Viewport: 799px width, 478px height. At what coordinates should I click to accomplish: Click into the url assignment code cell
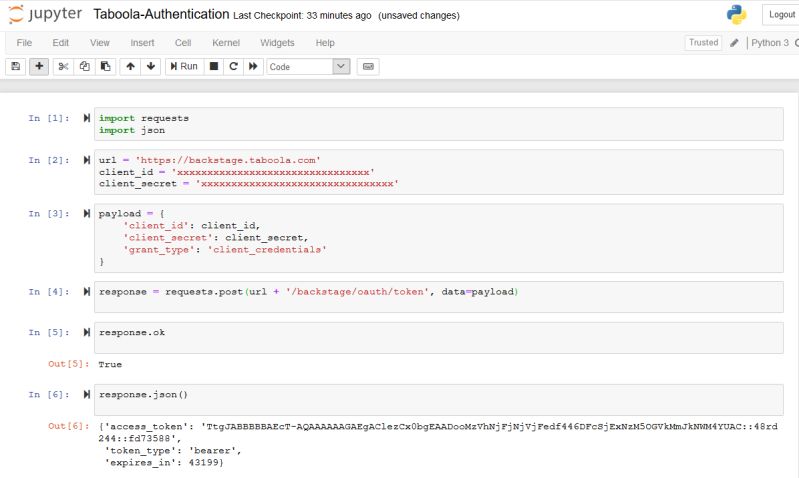tap(439, 172)
